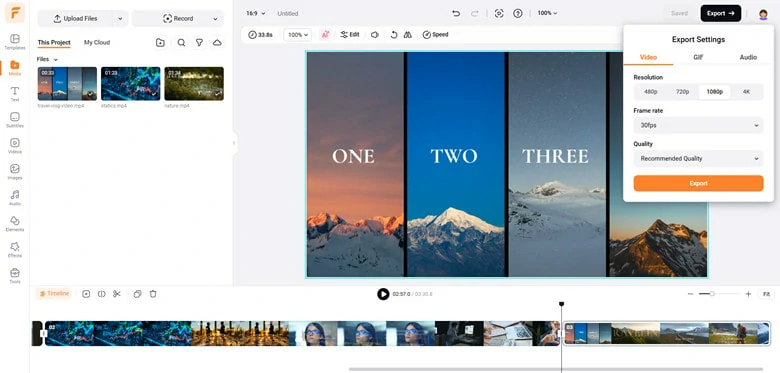
Task: Filter media files with funnel icon
Action: 199,43
